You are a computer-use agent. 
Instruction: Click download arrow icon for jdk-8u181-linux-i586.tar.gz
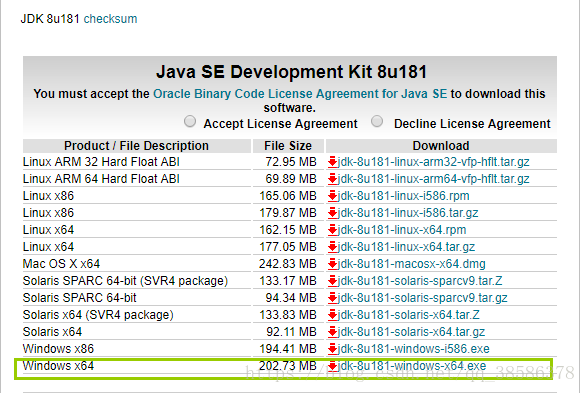(x=332, y=213)
